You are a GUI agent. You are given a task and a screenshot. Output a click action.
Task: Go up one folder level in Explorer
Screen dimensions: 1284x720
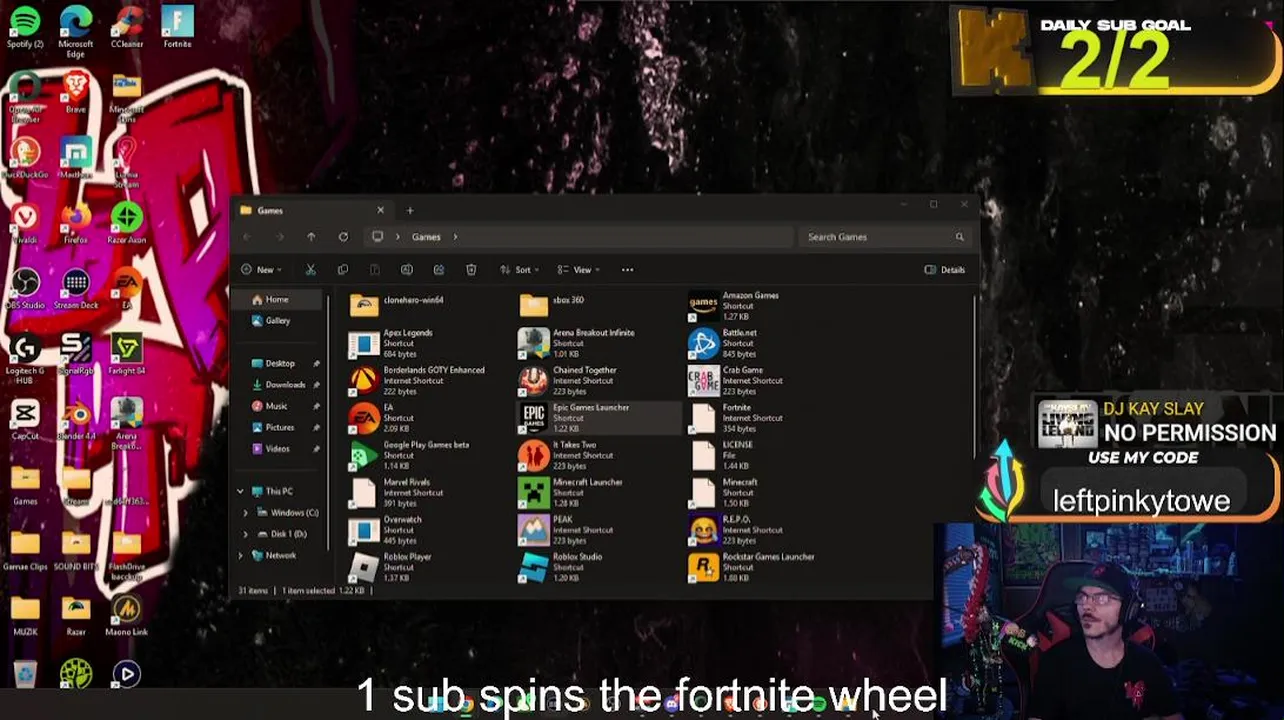[x=311, y=237]
